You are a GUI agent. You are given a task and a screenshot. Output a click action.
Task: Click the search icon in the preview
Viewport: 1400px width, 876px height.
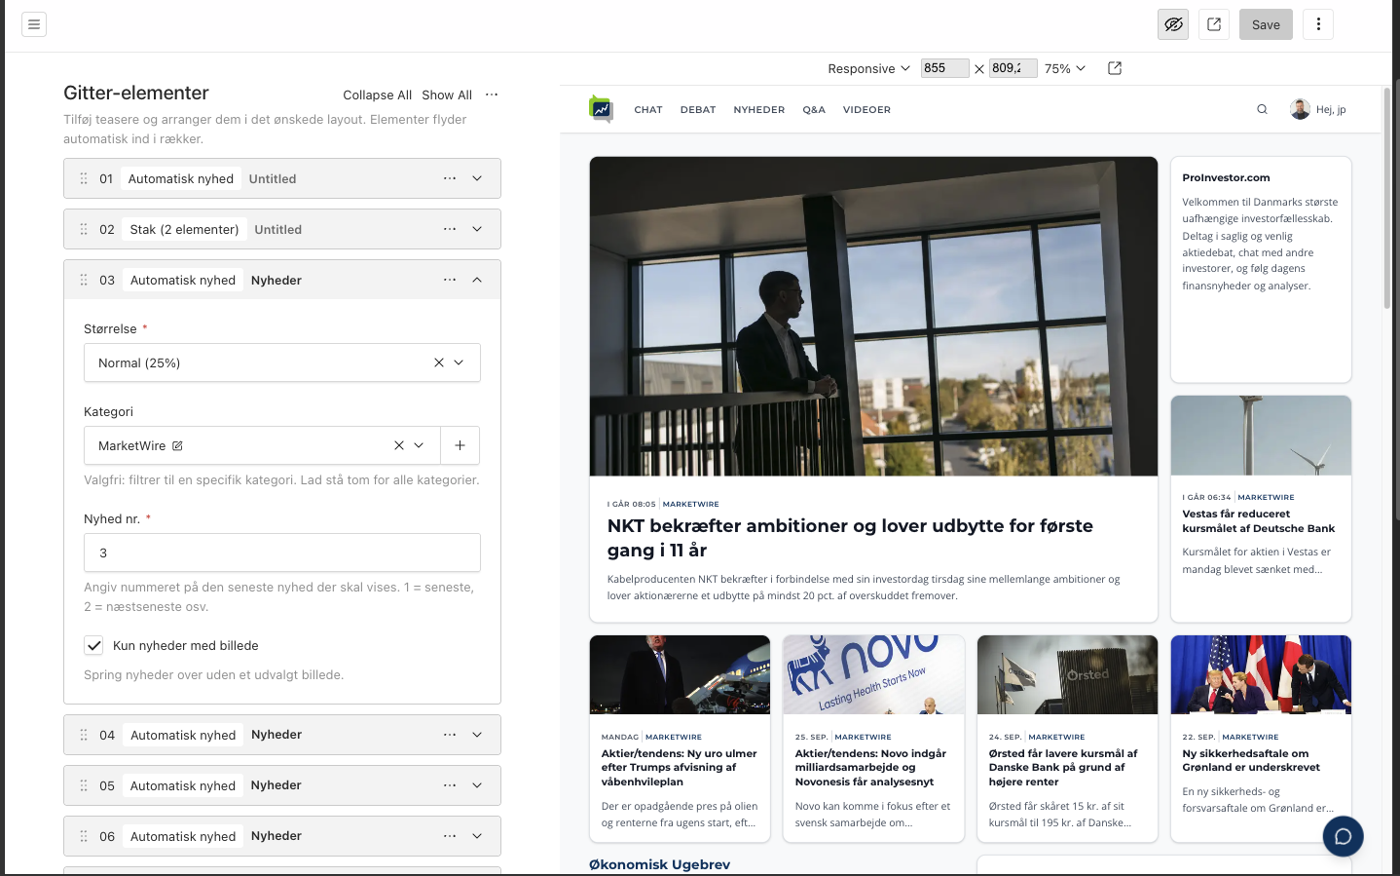tap(1262, 110)
